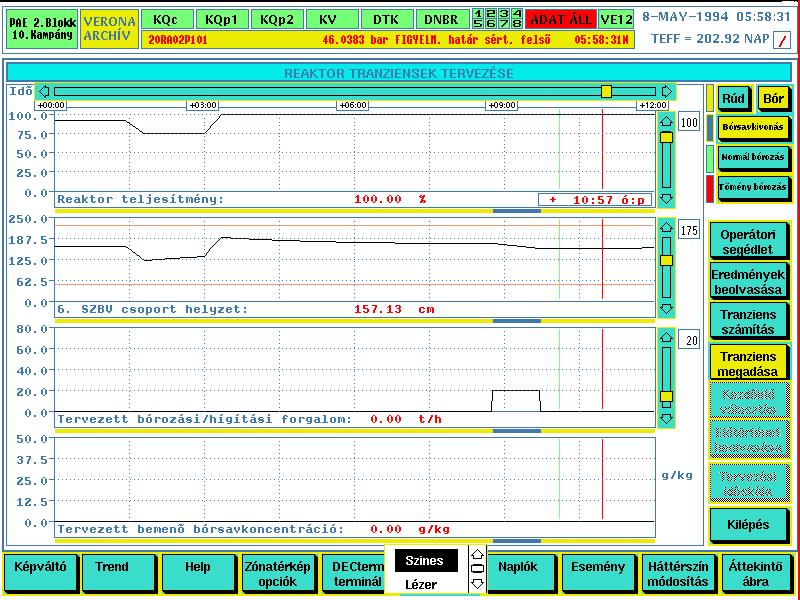Viewport: 800px width, 600px height.
Task: Click the right arrow of the Idő time scrollbar
Action: [x=666, y=91]
